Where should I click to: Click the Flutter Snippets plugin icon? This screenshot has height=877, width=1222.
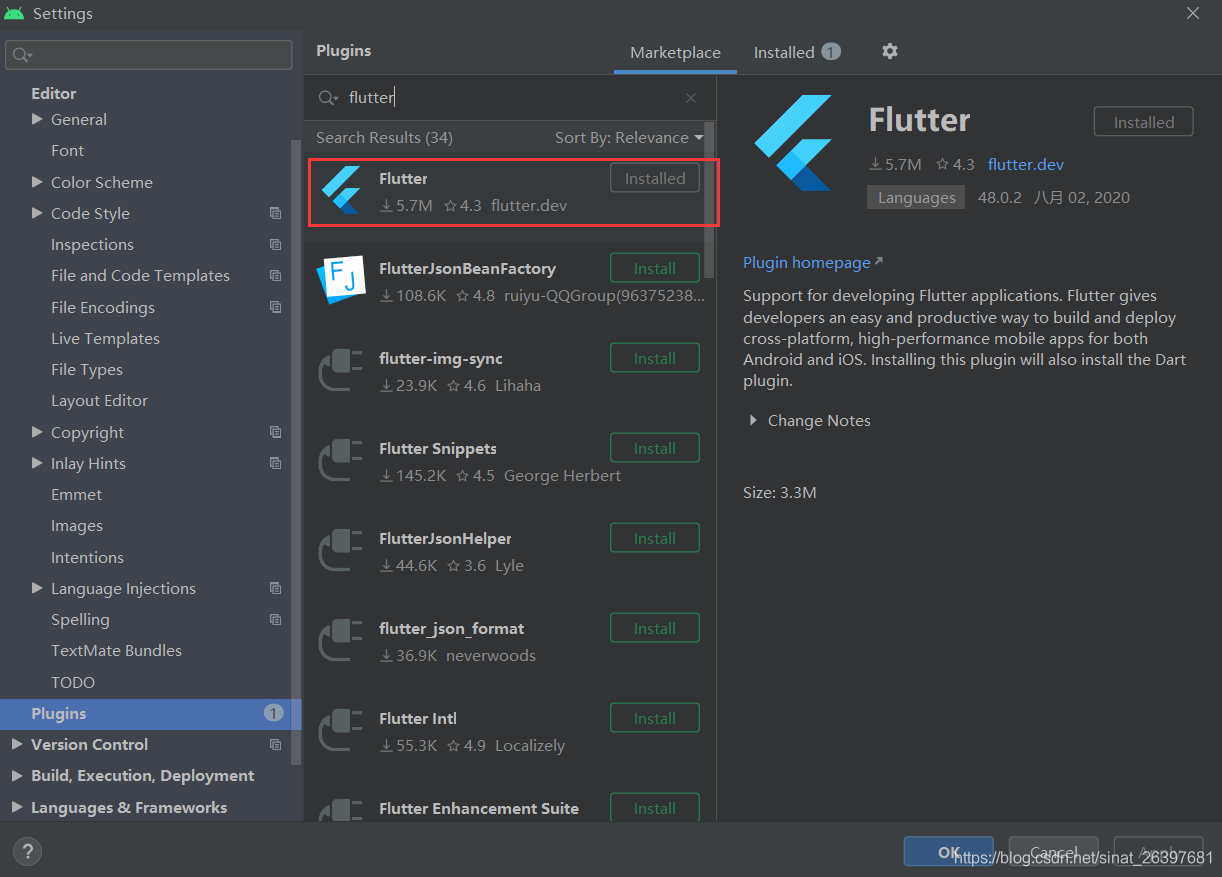(340, 461)
